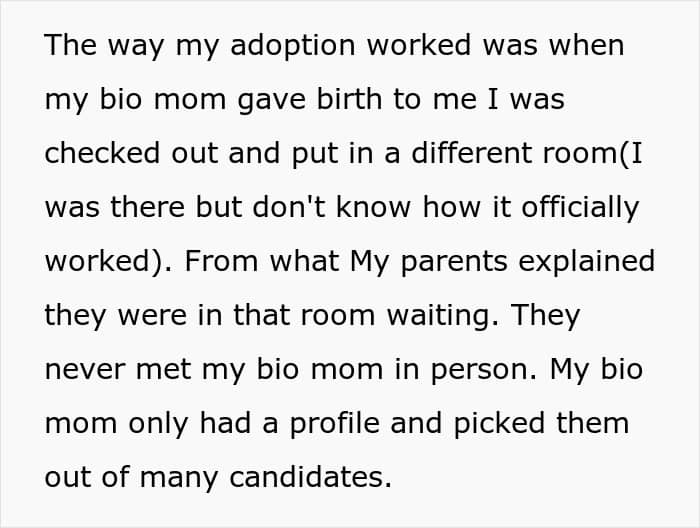Image resolution: width=700 pixels, height=528 pixels.
Task: Click the phrase "picked them"
Action: point(541,424)
